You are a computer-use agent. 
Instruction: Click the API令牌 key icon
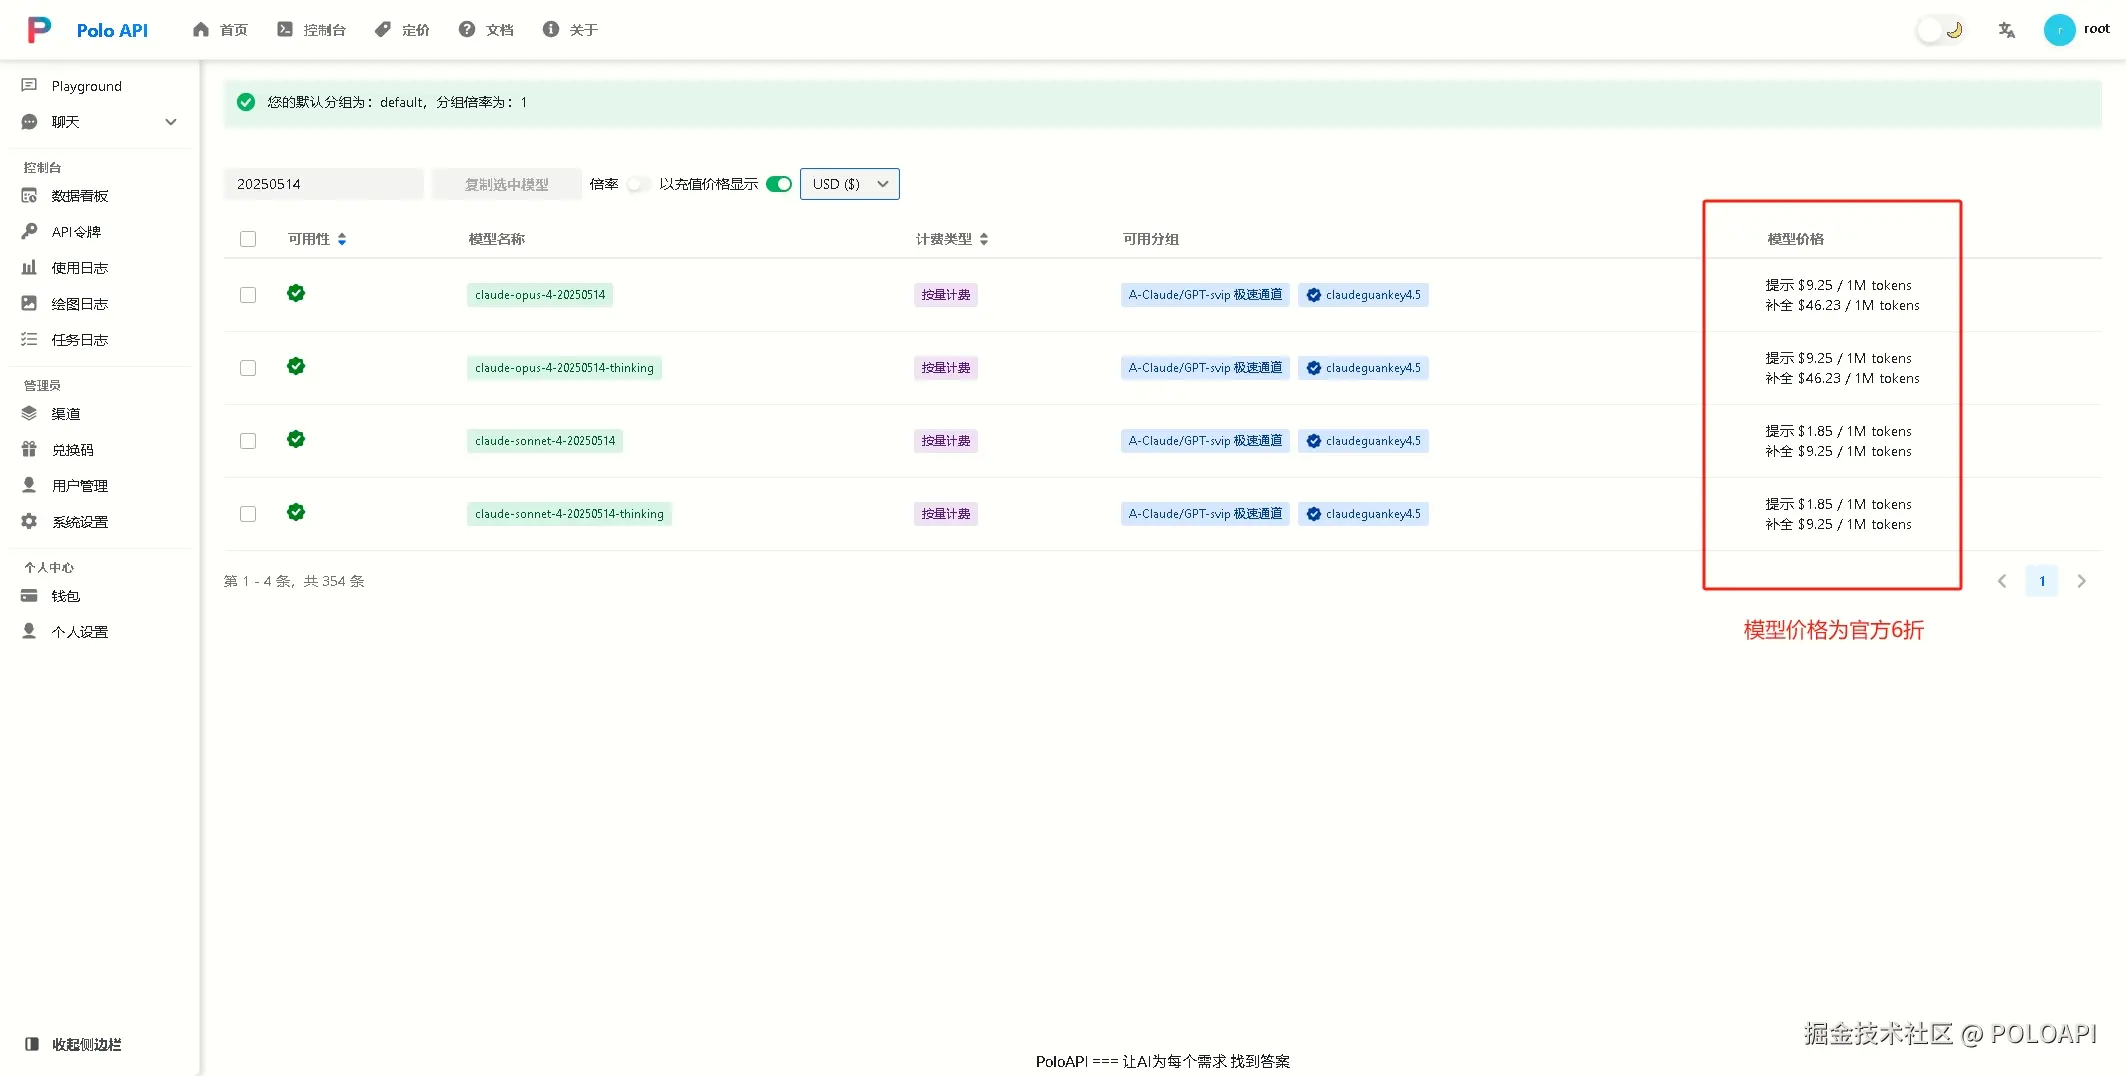(x=29, y=232)
